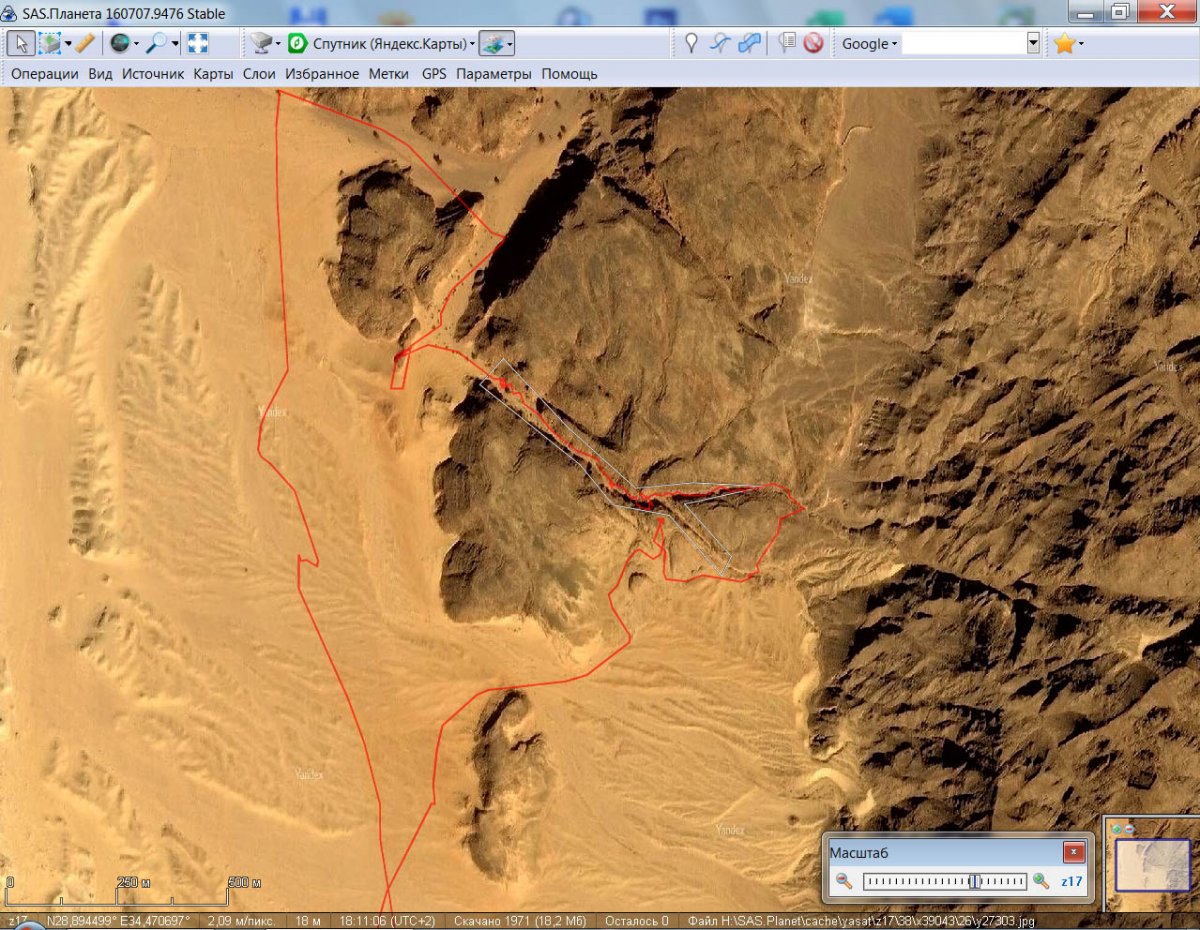
Task: Open the GPS menu
Action: 434,73
